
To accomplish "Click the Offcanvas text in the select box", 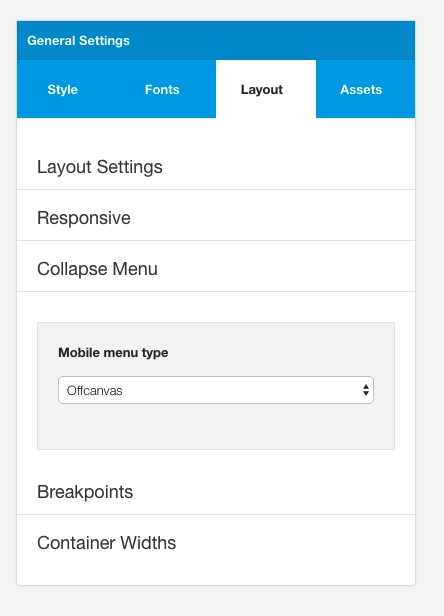I will 94,390.
